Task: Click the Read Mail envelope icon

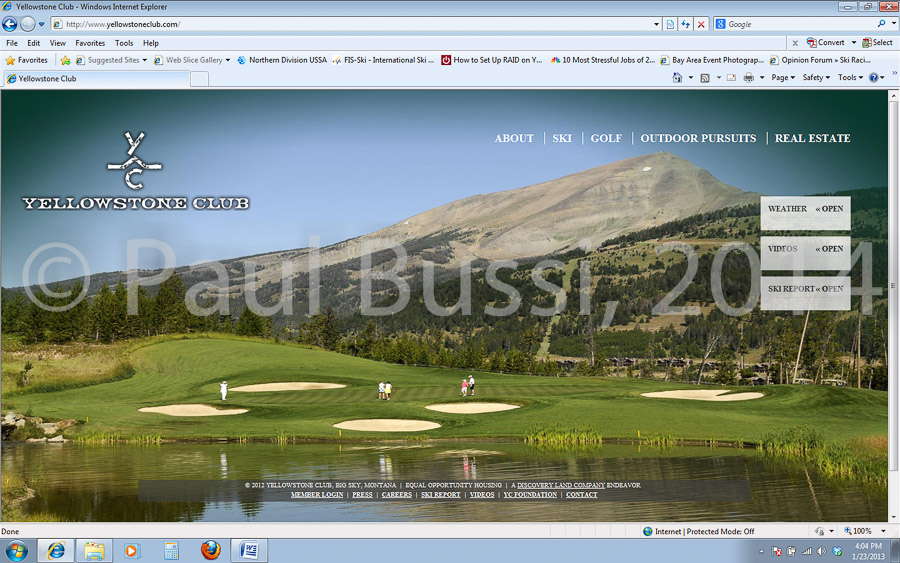Action: pos(731,77)
